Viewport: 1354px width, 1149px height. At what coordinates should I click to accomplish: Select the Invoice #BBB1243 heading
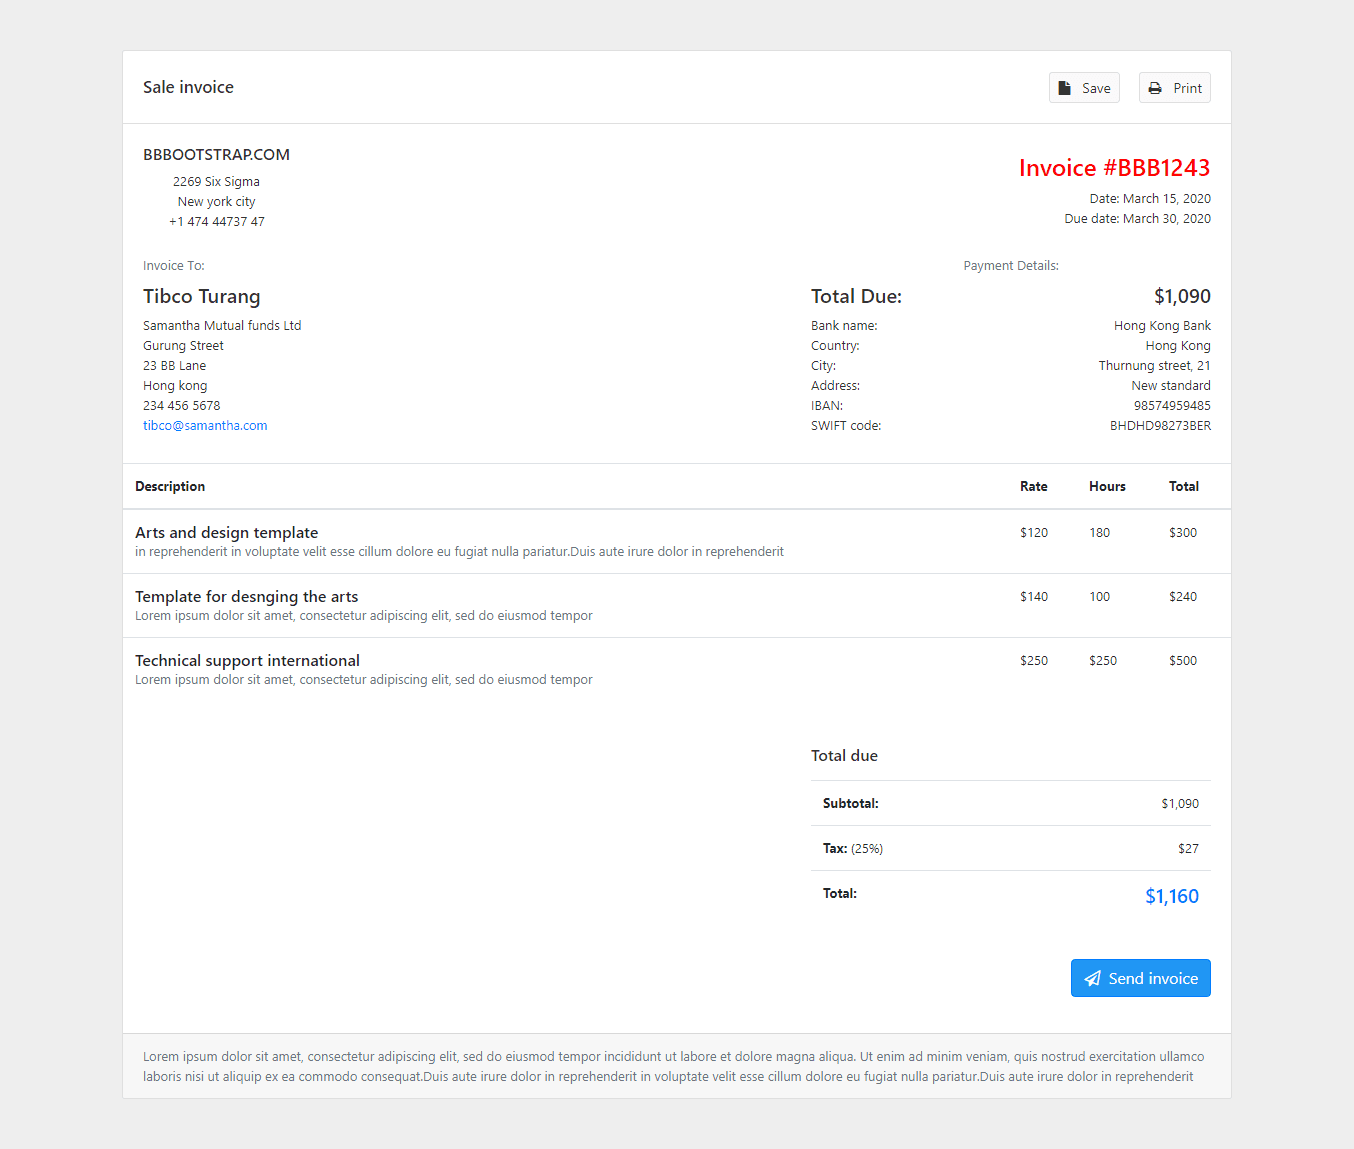[1114, 167]
